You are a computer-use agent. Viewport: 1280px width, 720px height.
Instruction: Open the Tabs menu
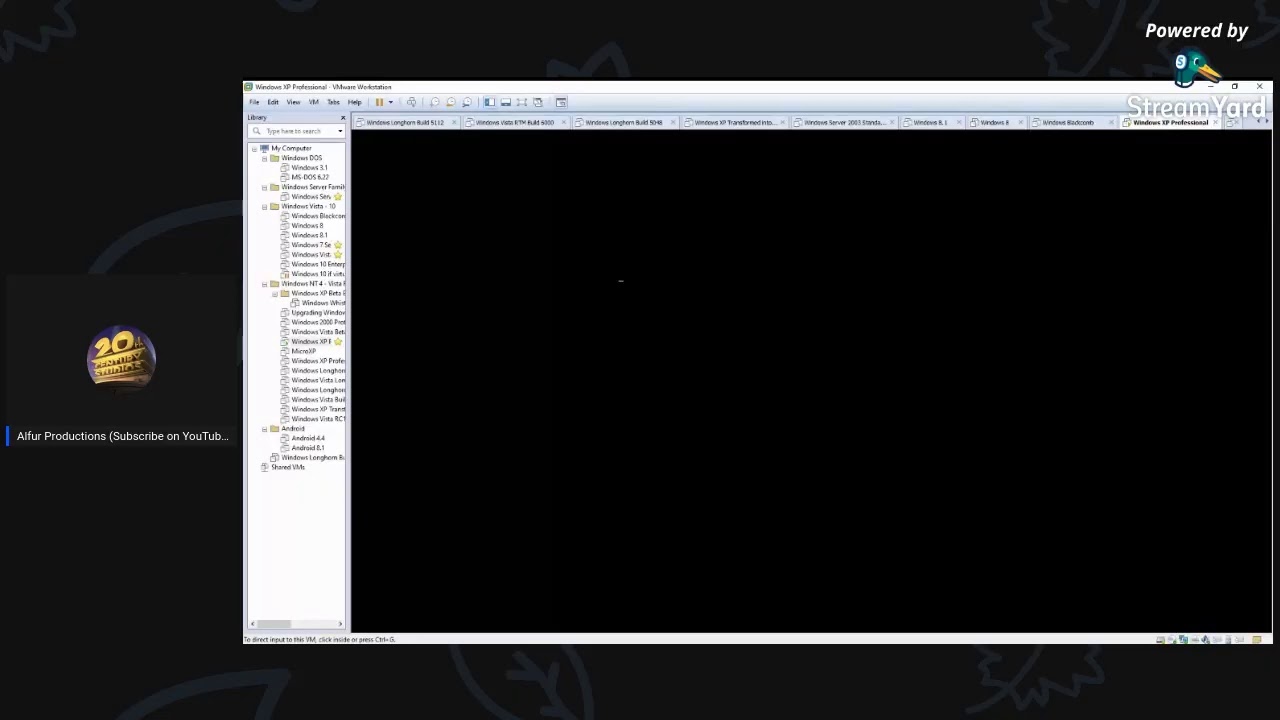[x=333, y=102]
